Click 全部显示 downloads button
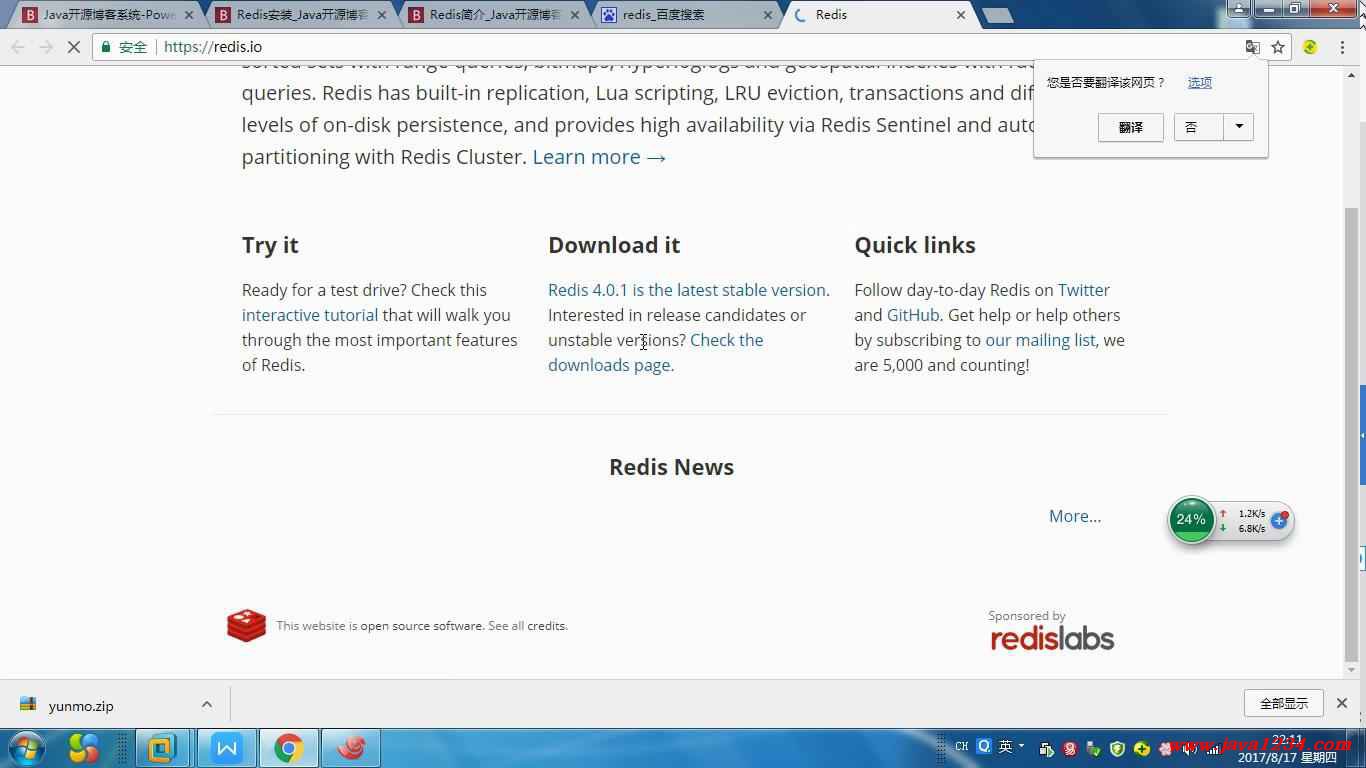 1284,704
